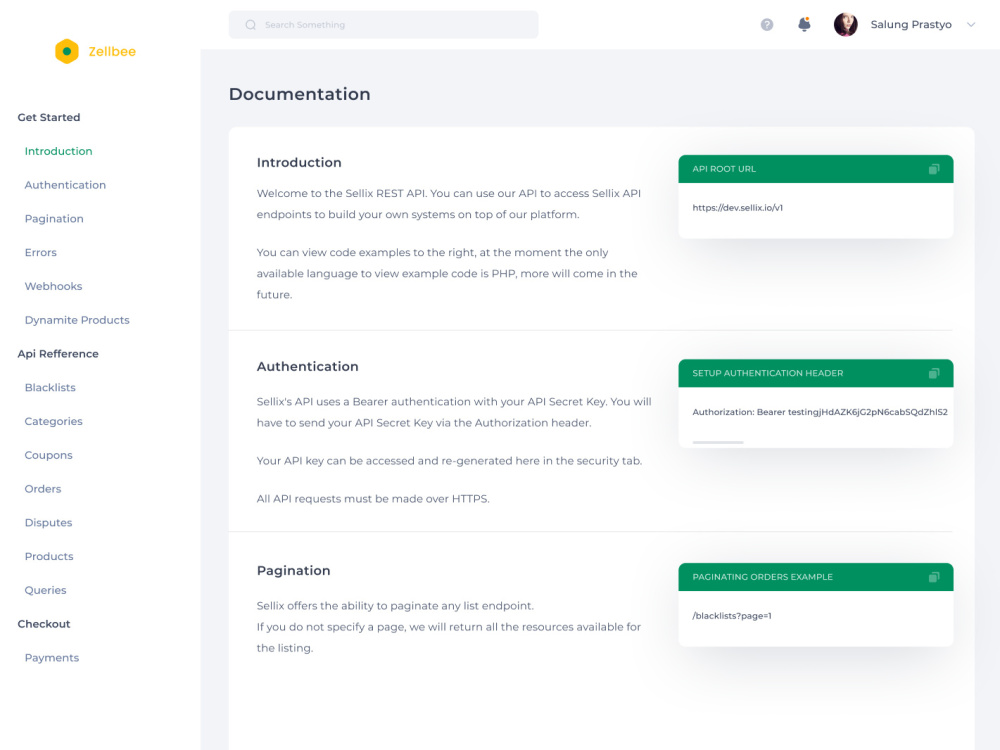Copy the Setup Authentication Header code
The height and width of the screenshot is (750, 1000).
(934, 373)
